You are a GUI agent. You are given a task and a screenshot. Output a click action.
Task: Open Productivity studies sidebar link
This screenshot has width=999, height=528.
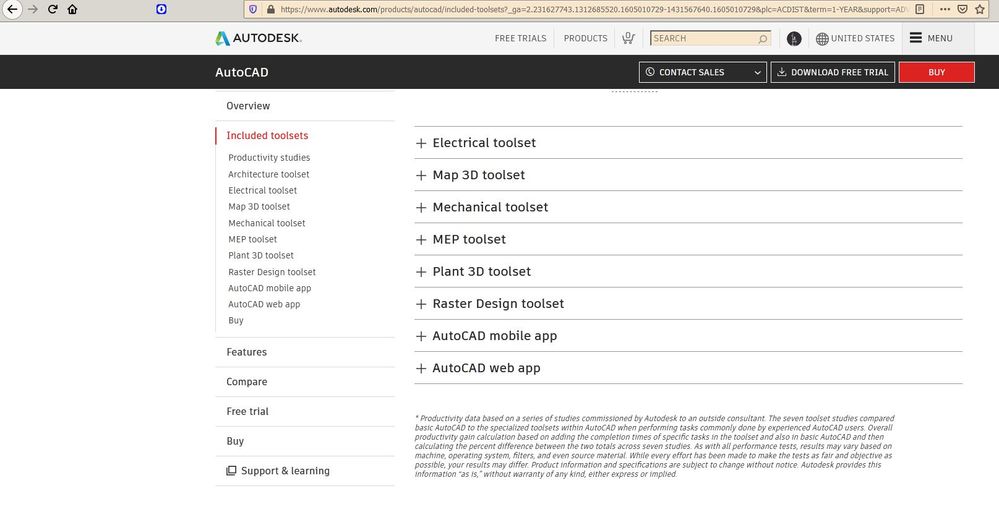click(269, 157)
